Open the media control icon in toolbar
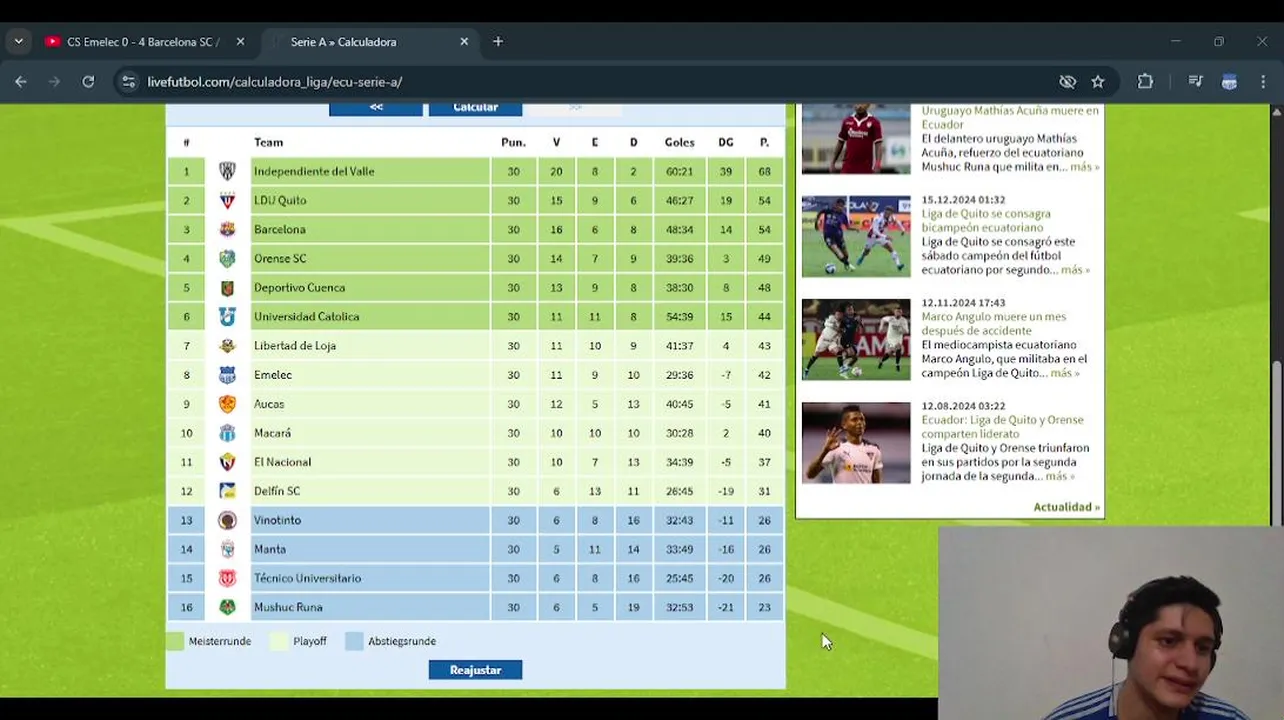 coord(1195,82)
